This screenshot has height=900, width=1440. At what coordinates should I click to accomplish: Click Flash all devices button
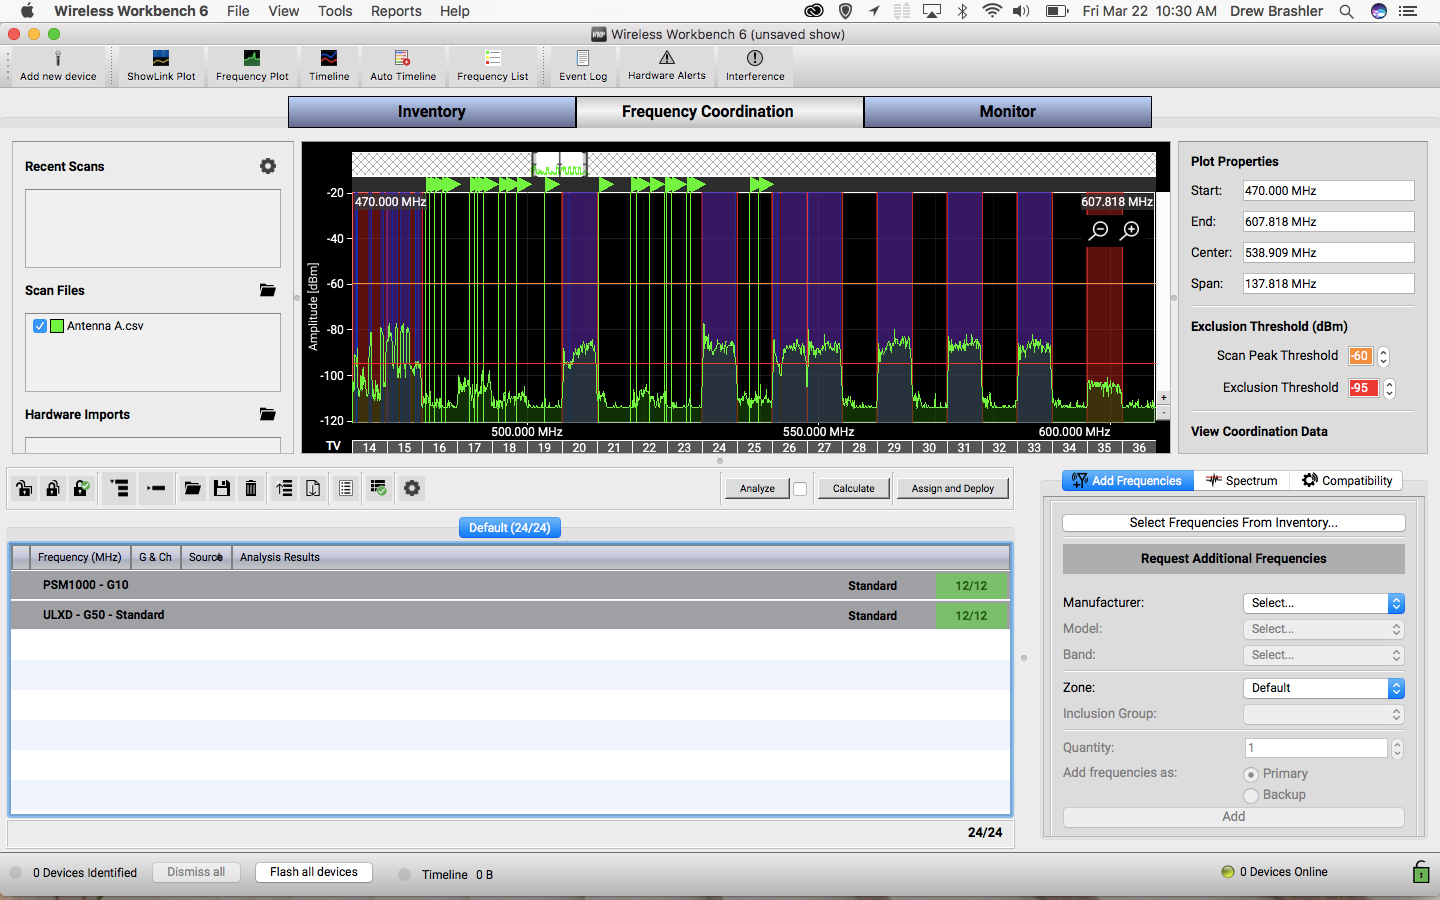[314, 872]
